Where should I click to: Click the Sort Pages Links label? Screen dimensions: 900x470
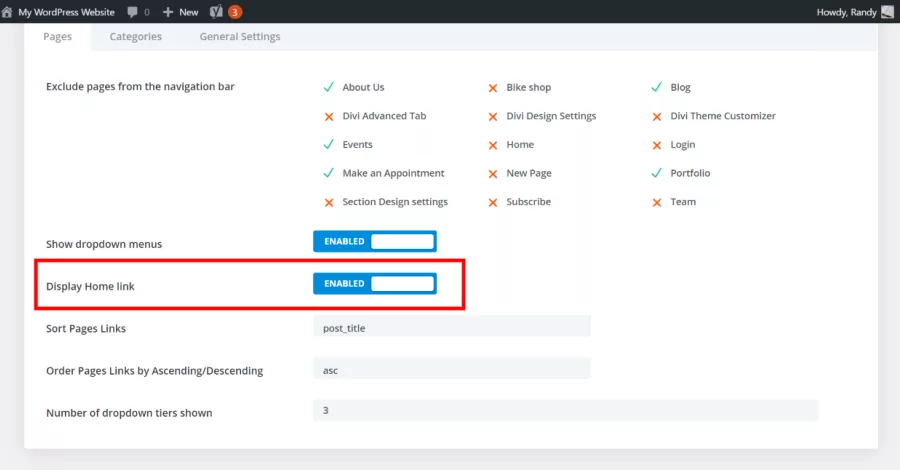pyautogui.click(x=86, y=329)
